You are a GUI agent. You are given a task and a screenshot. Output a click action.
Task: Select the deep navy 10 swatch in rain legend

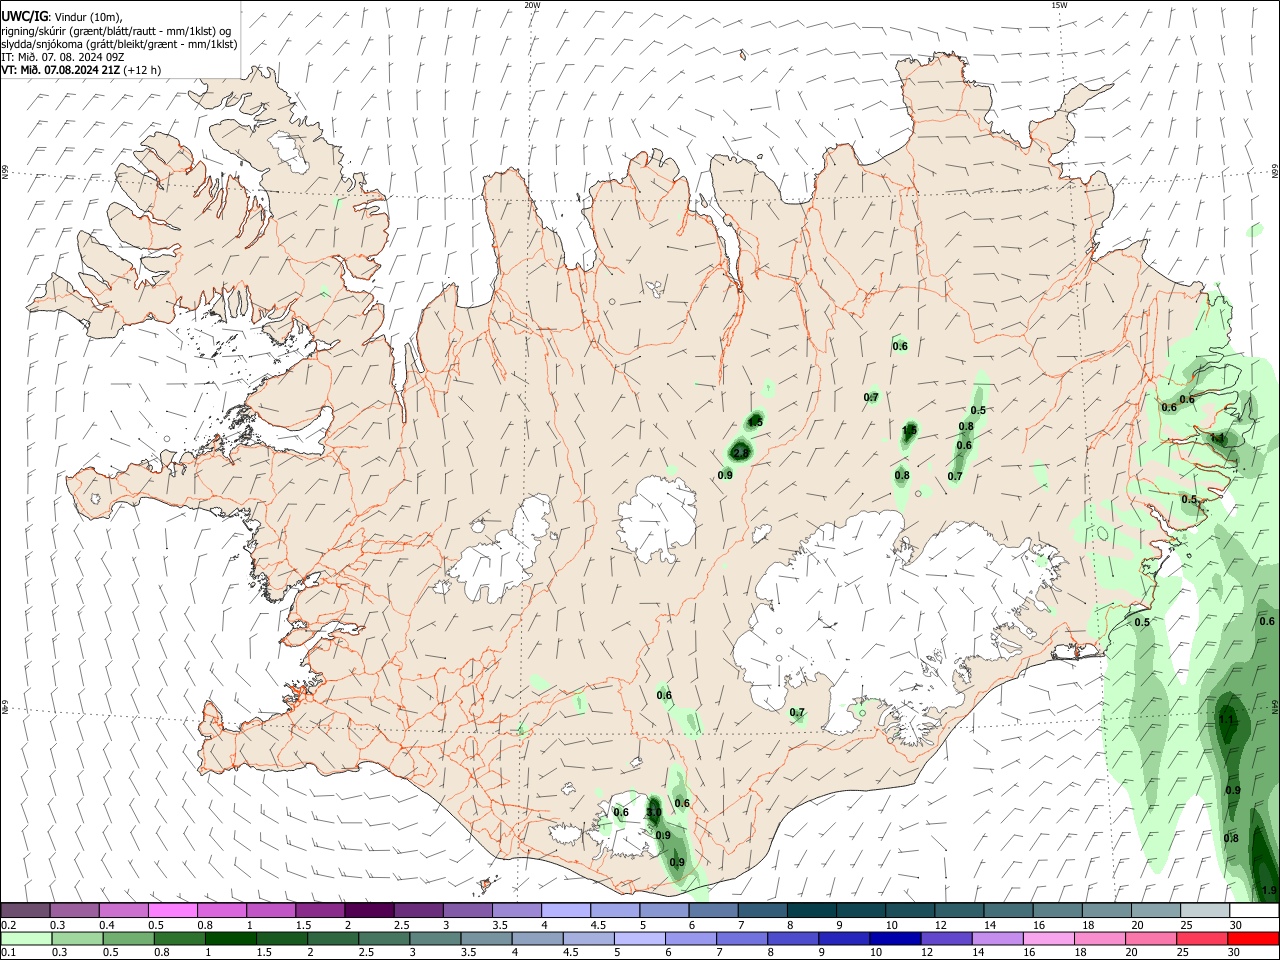(x=896, y=938)
